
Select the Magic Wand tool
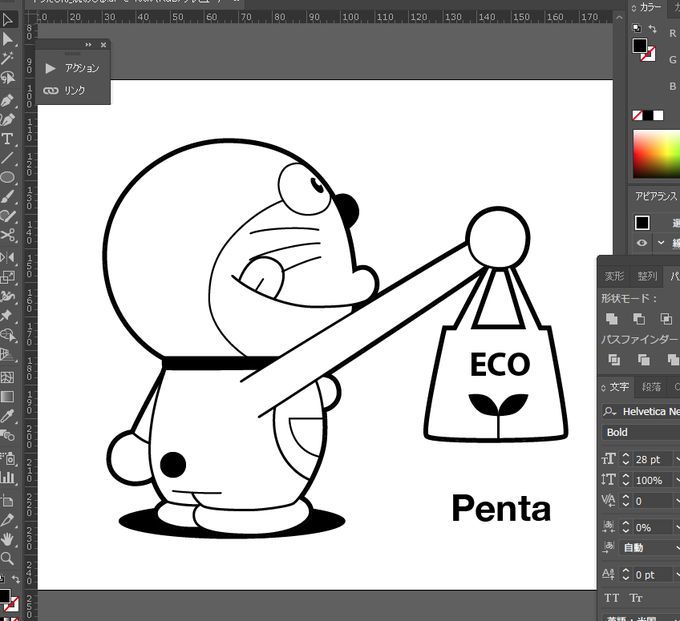click(x=7, y=58)
